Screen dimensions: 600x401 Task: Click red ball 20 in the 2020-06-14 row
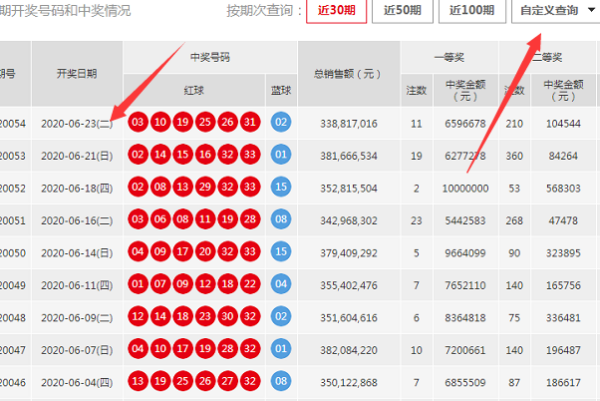click(x=205, y=252)
